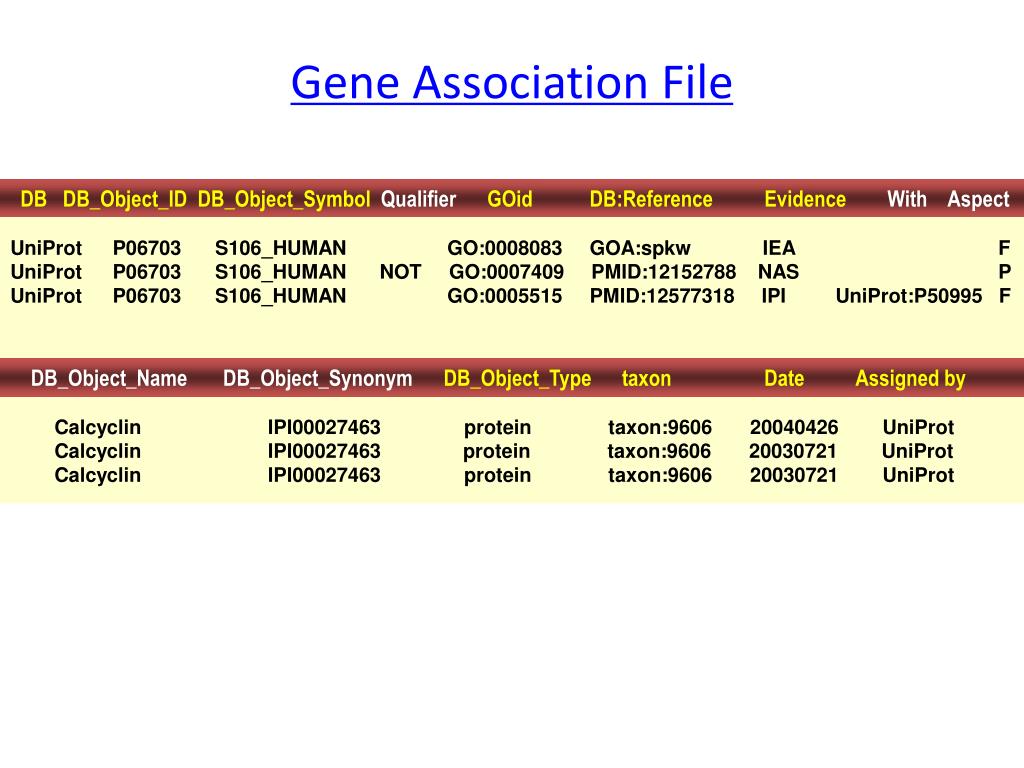The image size is (1024, 768).
Task: Click the Qualifier column header
Action: point(419,199)
